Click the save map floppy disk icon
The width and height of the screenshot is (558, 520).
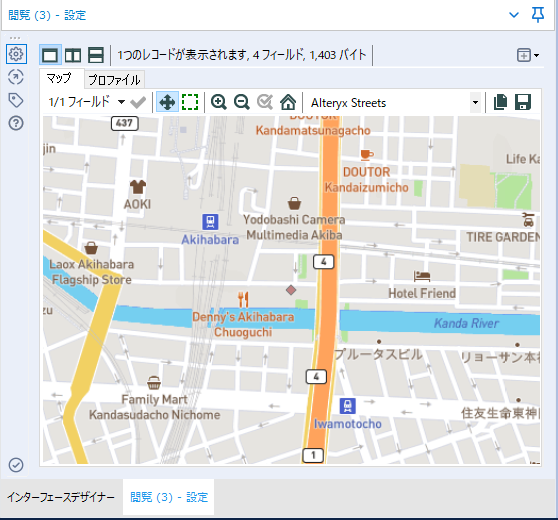tap(523, 102)
